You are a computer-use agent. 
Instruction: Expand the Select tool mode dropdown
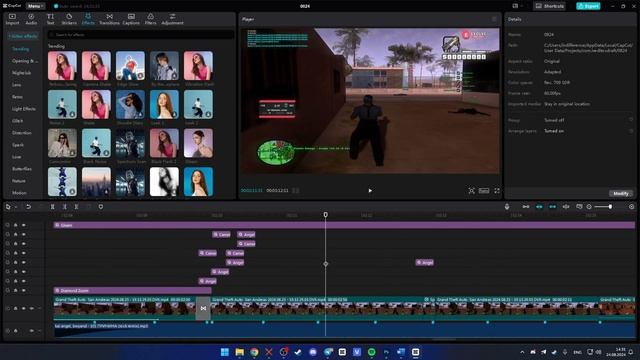(16, 207)
